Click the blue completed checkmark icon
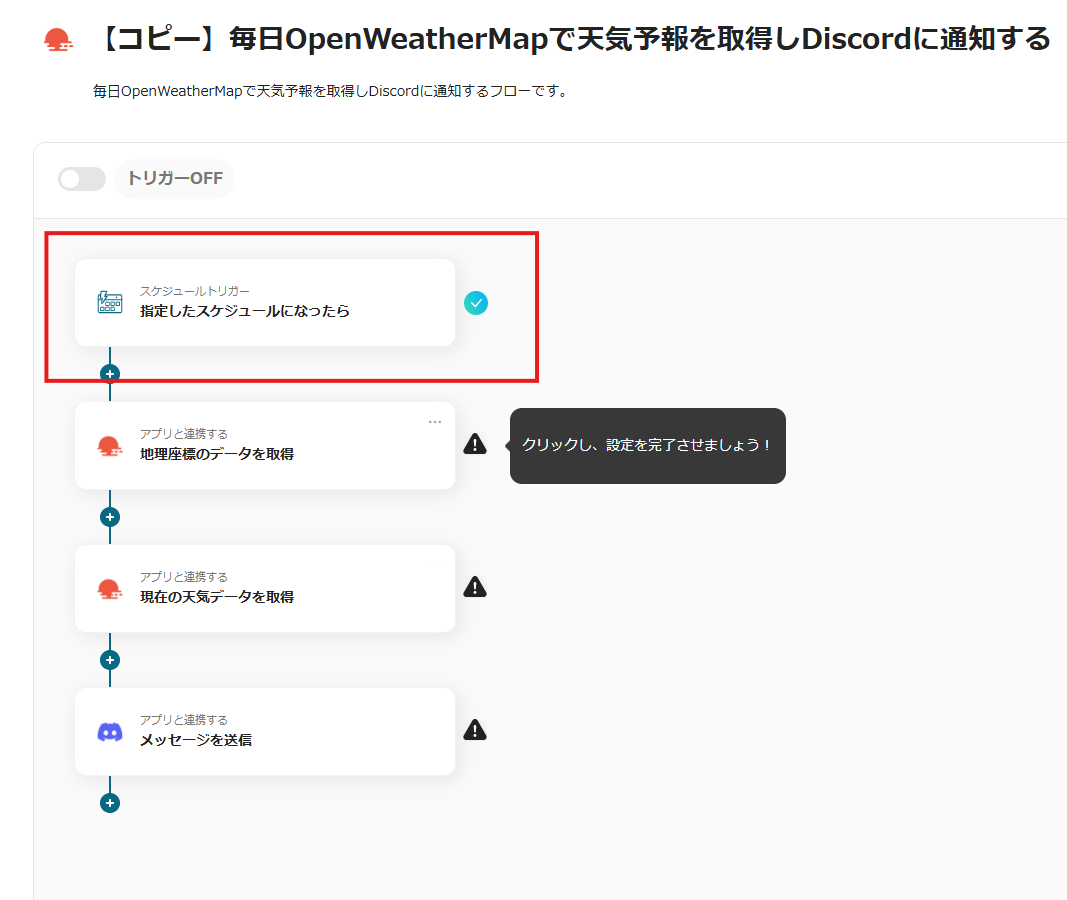 476,303
